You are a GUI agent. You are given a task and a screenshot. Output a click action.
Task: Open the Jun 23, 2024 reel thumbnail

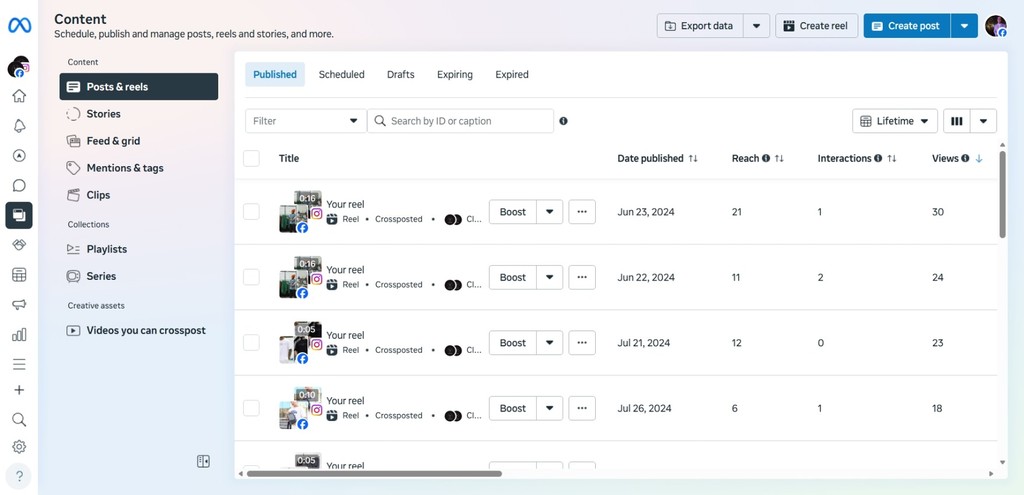(x=300, y=212)
